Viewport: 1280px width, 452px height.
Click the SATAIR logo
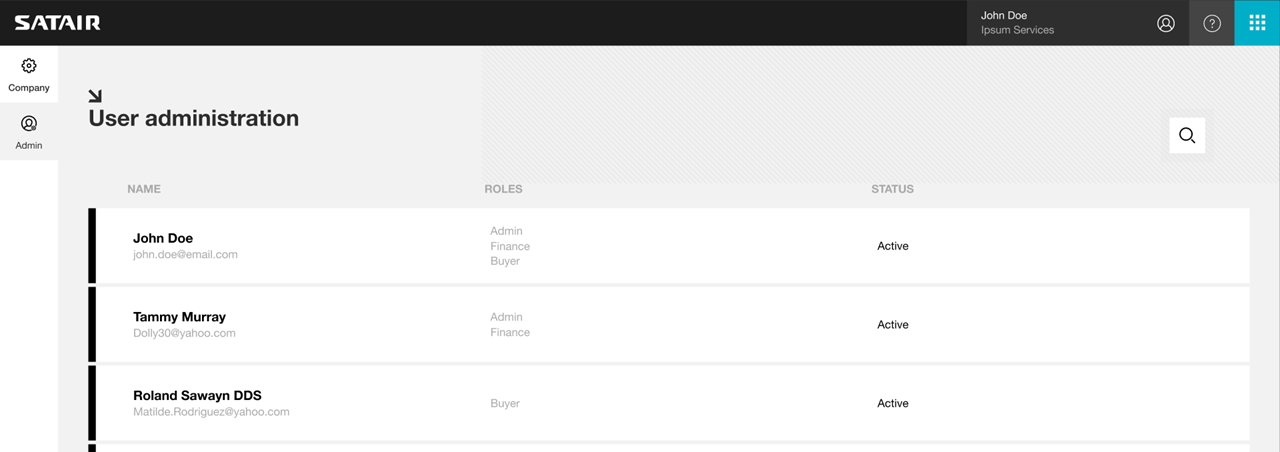57,23
